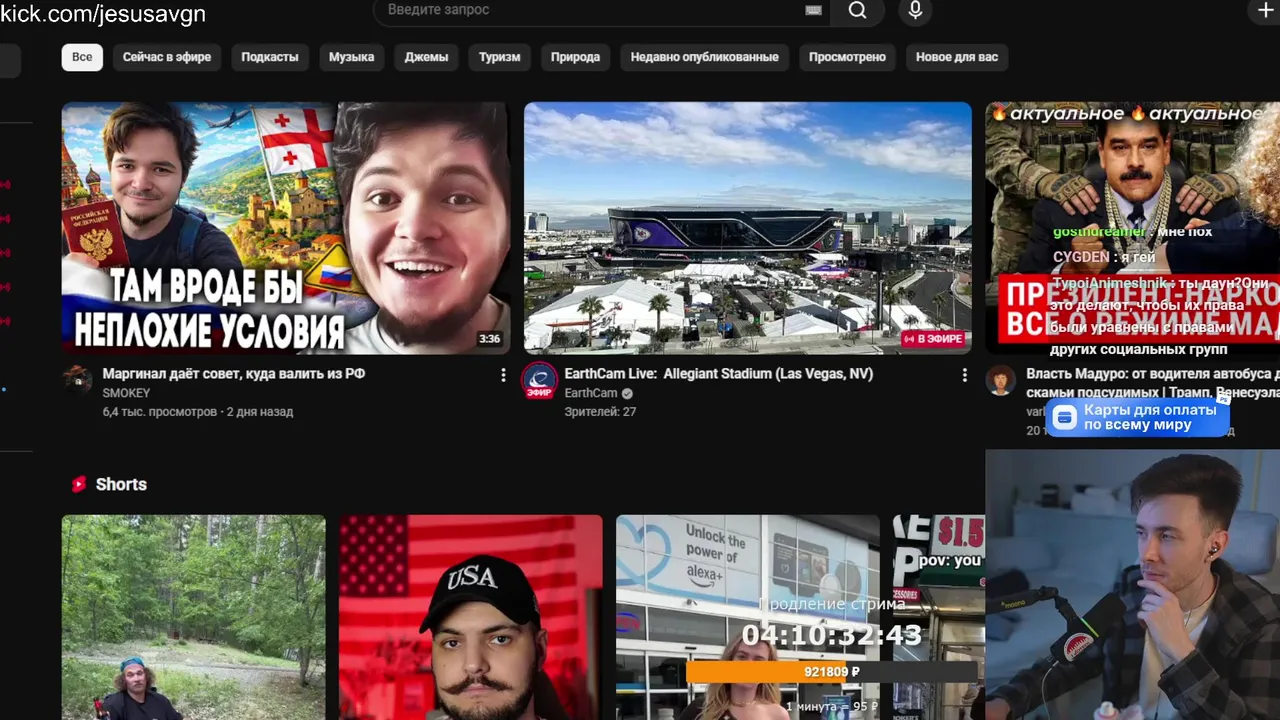This screenshot has width=1280, height=720.
Task: Activate voice search microphone icon
Action: (914, 10)
